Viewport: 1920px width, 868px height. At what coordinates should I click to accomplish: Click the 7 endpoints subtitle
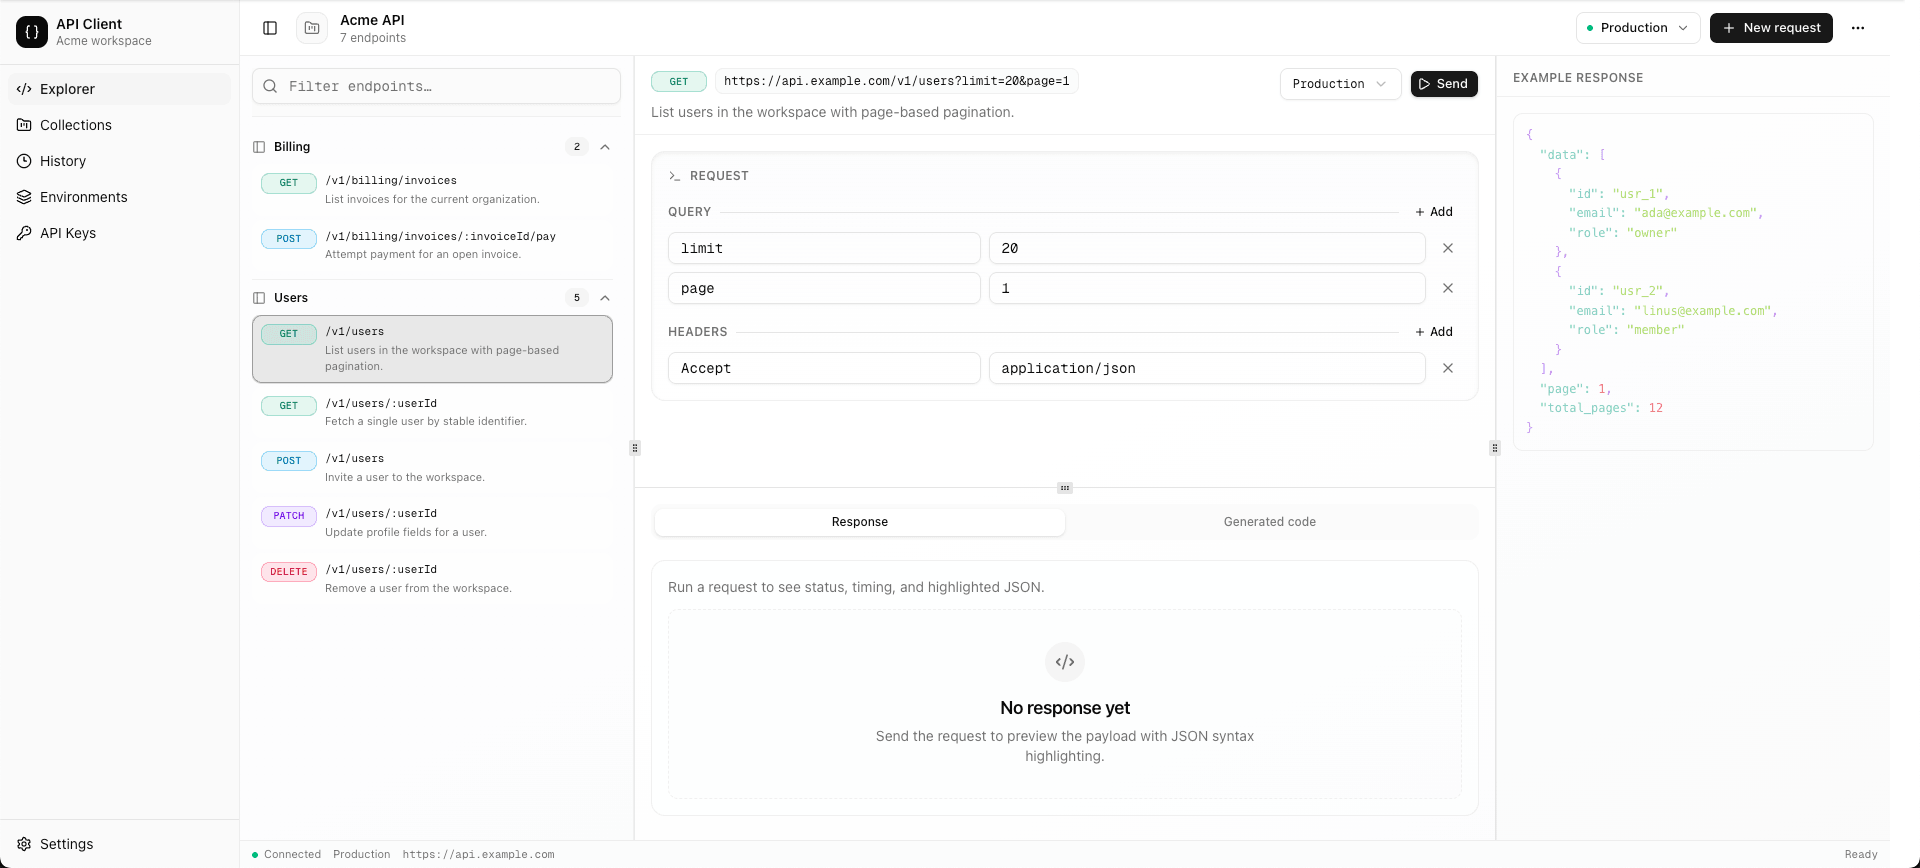(373, 38)
